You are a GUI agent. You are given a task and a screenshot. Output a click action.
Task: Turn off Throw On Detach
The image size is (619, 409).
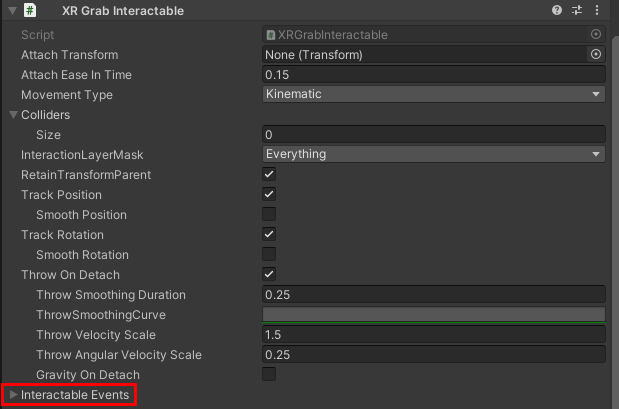(269, 274)
